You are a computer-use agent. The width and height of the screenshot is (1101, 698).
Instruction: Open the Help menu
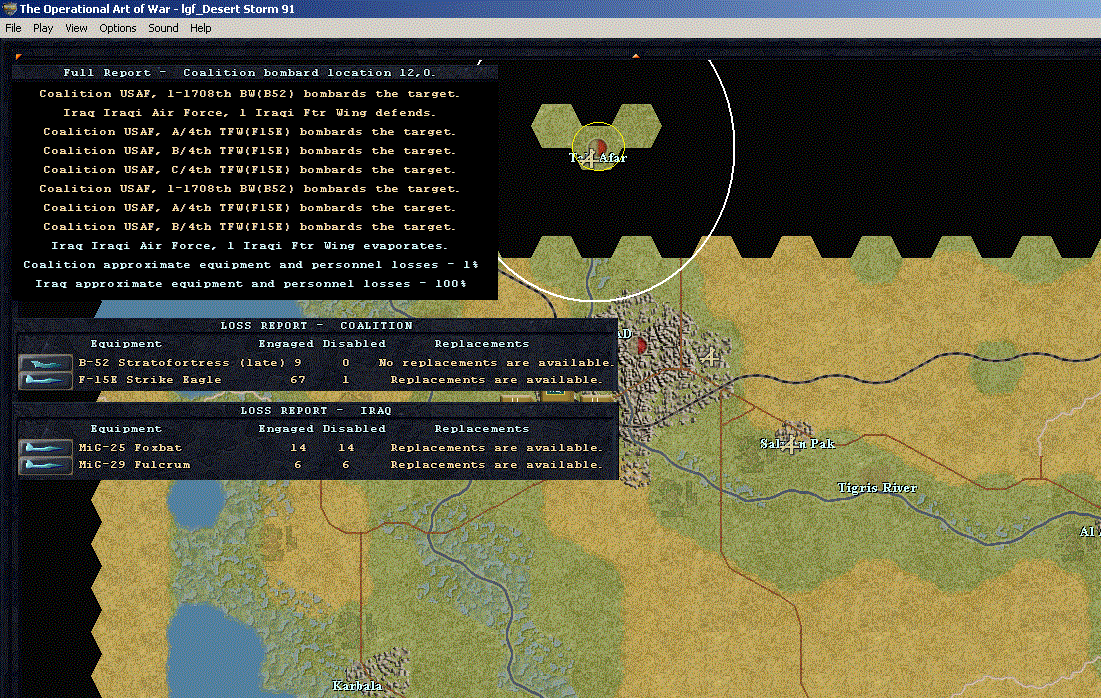coord(200,28)
